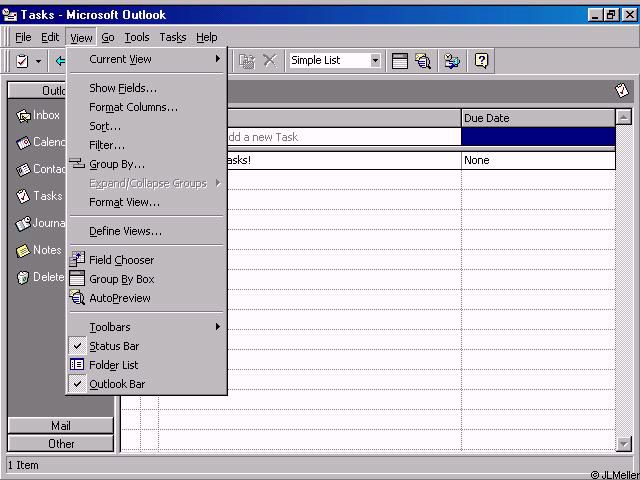640x480 pixels.
Task: Click the Journal icon in Outlook Bar
Action: [x=23, y=224]
